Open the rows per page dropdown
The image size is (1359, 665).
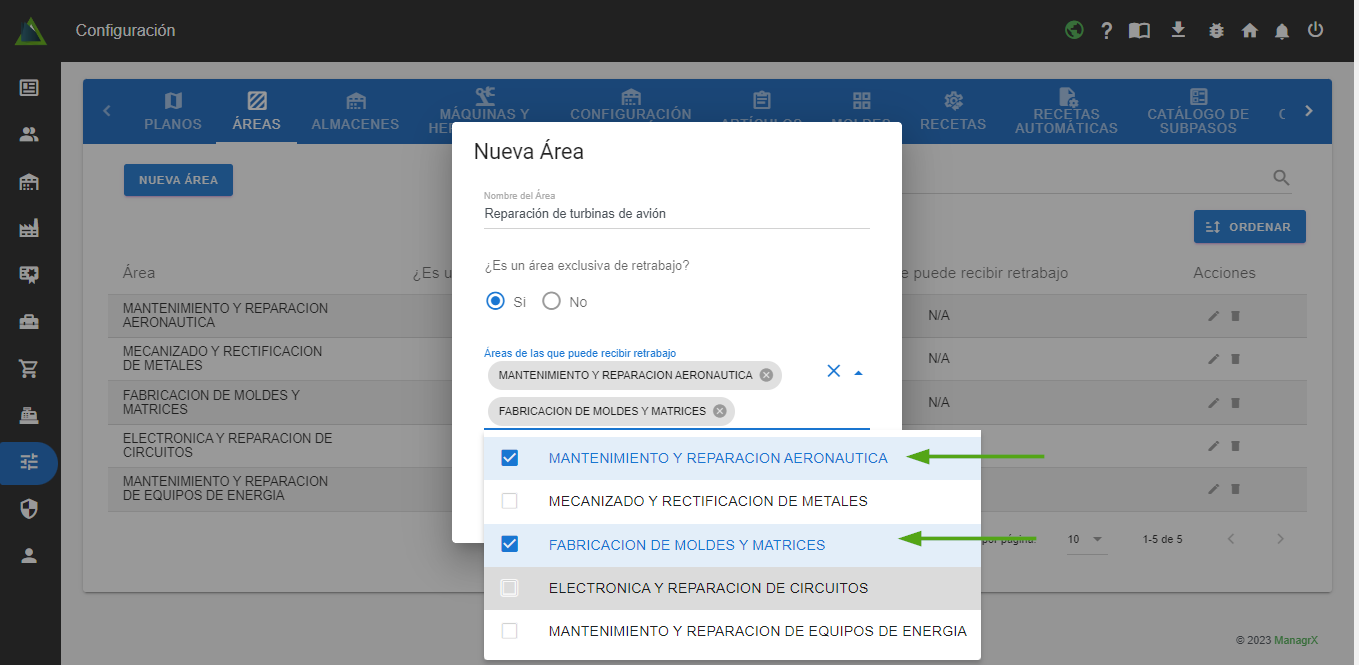tap(1085, 539)
